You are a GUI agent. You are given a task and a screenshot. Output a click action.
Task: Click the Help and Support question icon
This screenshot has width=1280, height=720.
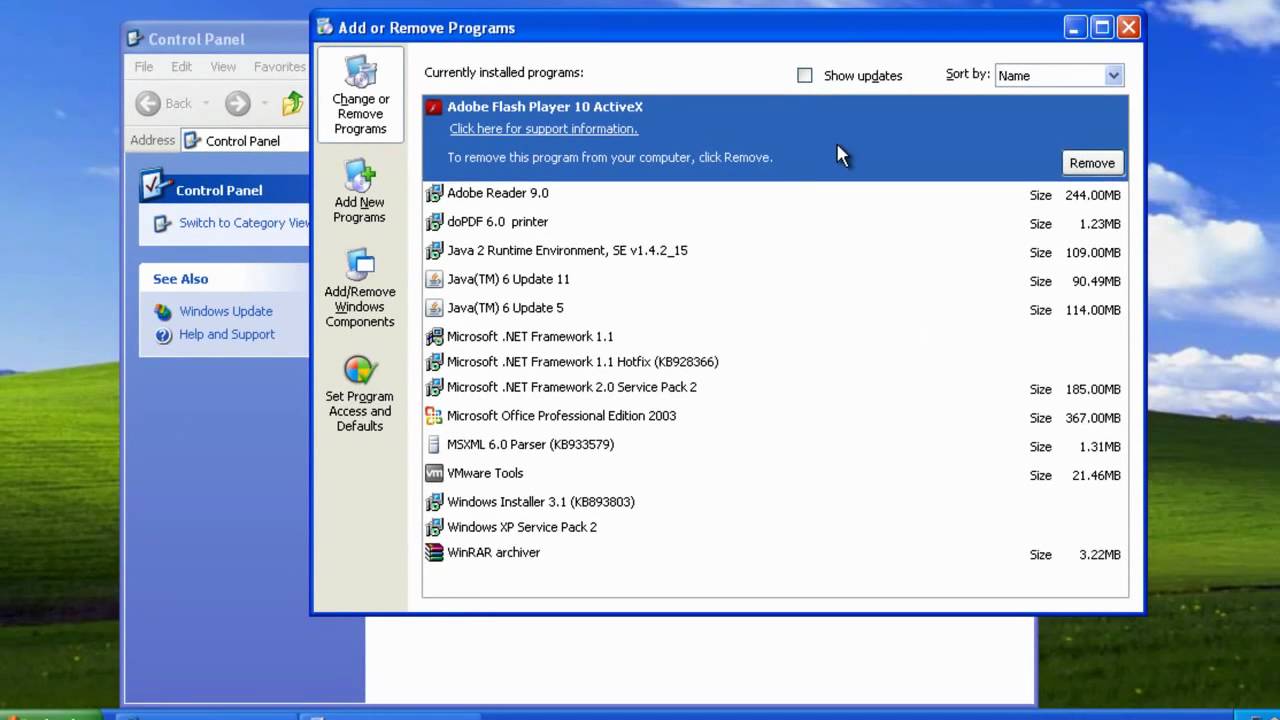pyautogui.click(x=163, y=335)
